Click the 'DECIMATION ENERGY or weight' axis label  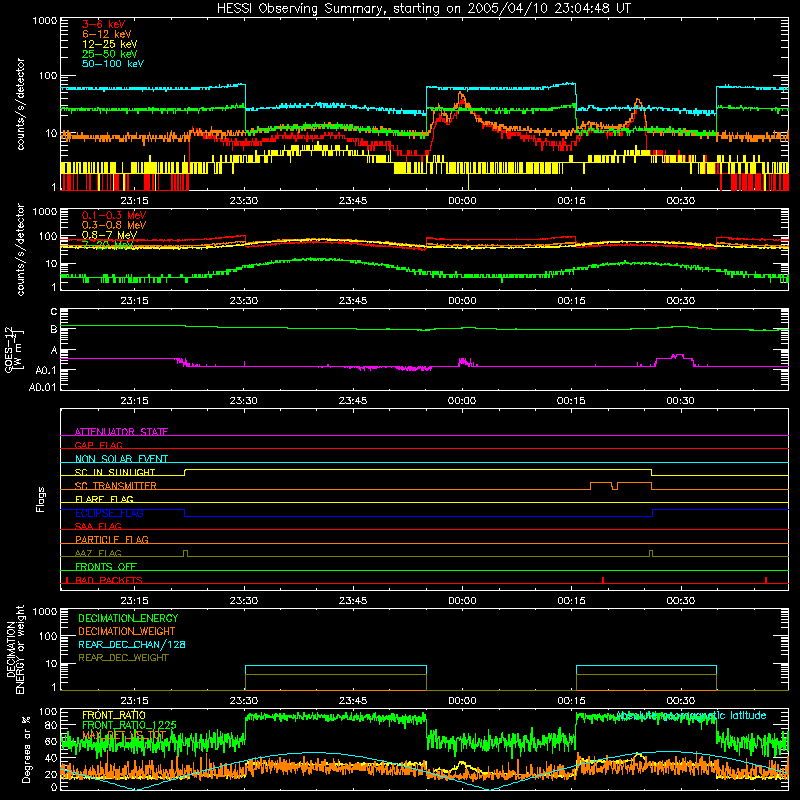tap(15, 649)
